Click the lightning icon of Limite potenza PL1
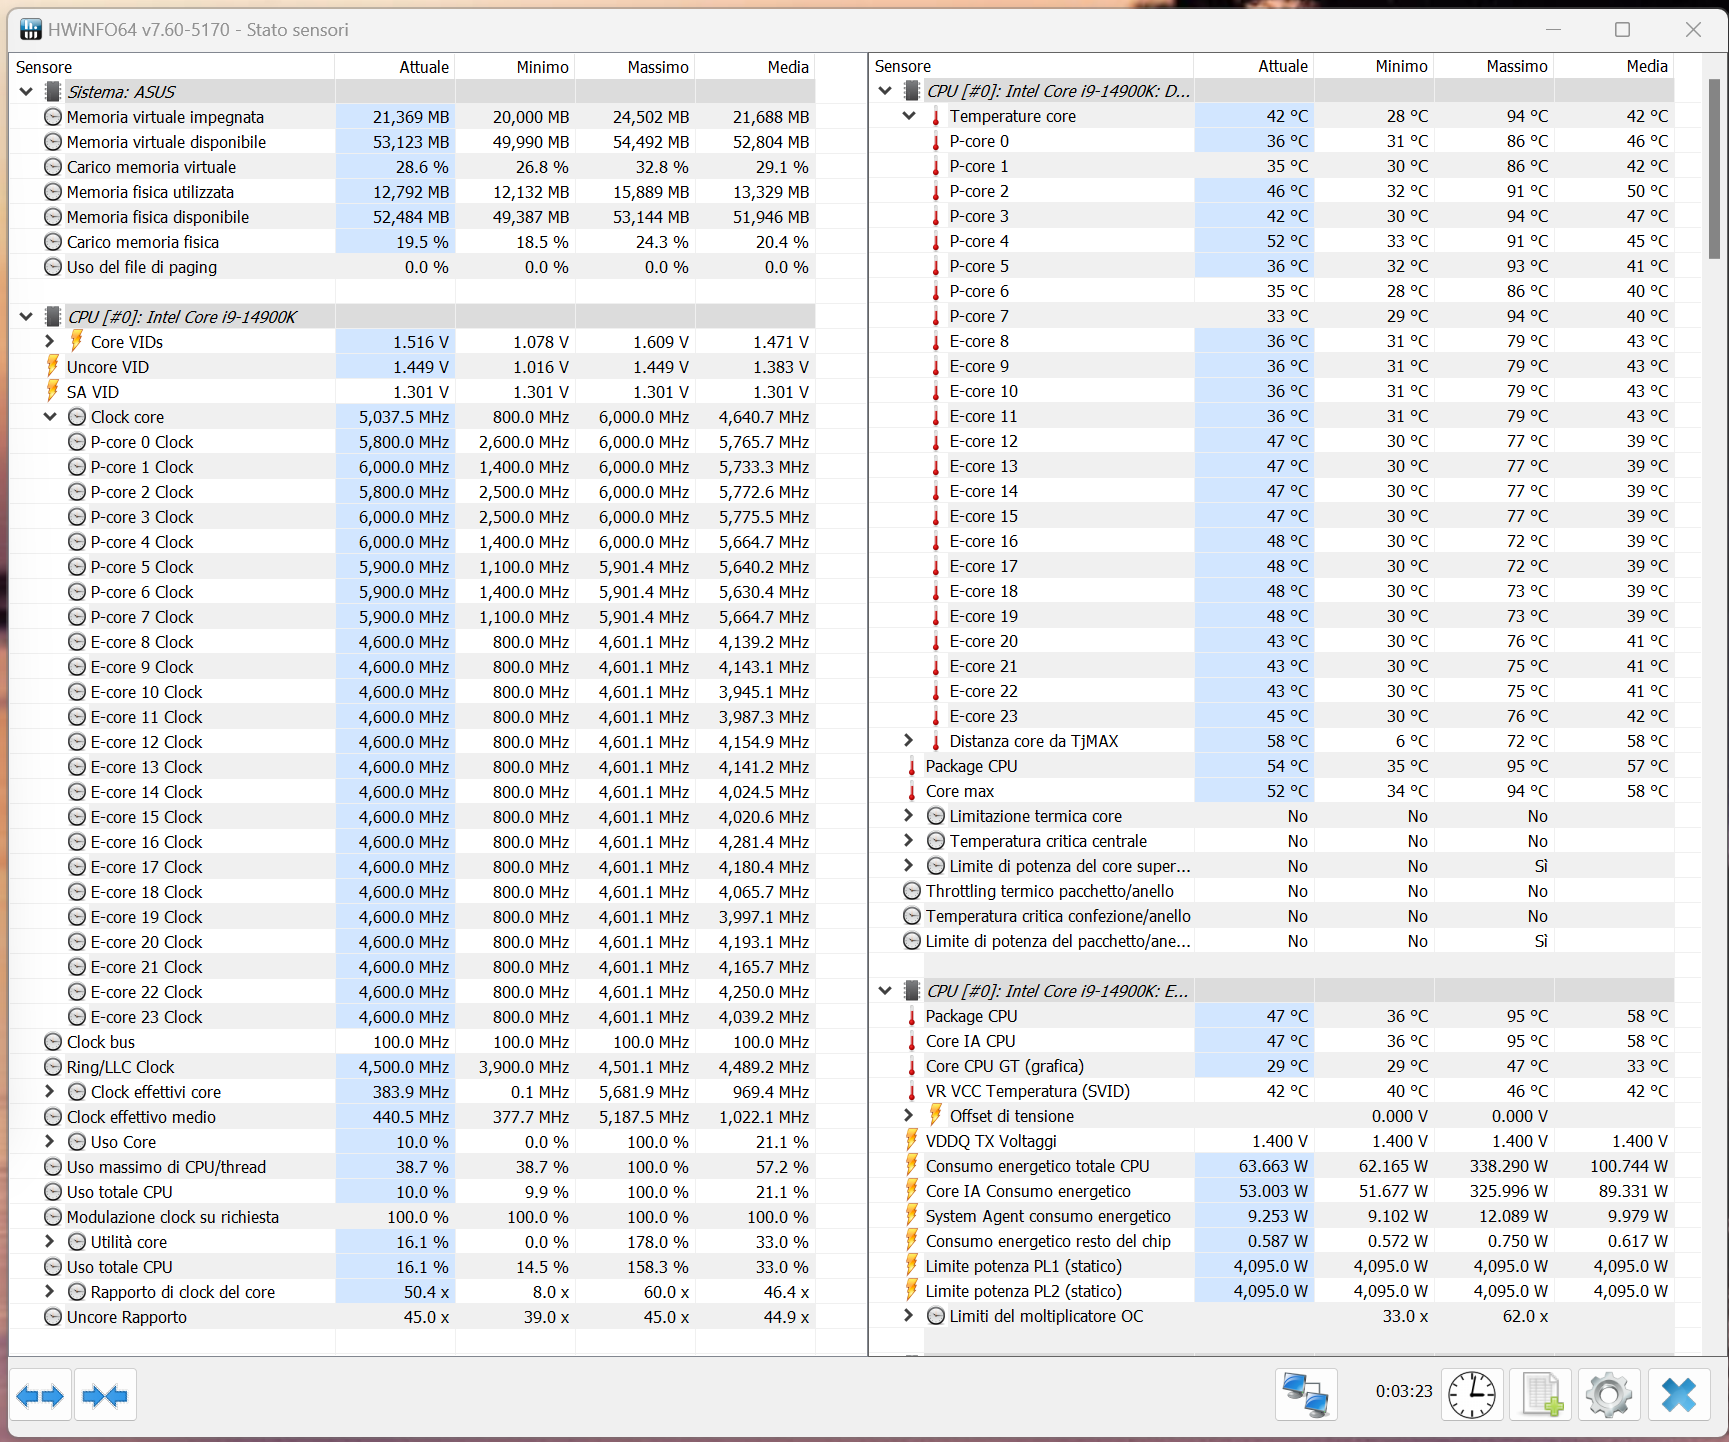1729x1442 pixels. [x=911, y=1265]
